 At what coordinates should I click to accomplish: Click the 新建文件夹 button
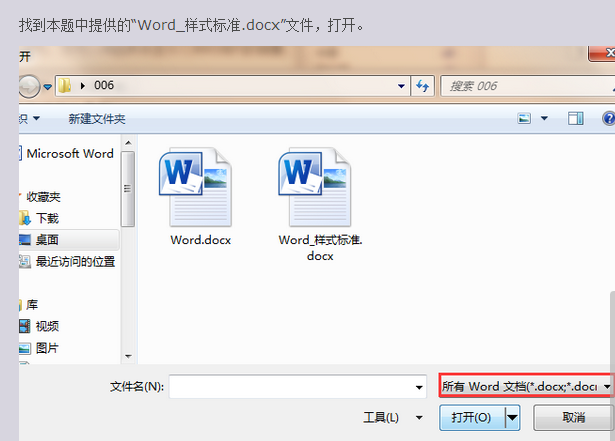pyautogui.click(x=97, y=118)
